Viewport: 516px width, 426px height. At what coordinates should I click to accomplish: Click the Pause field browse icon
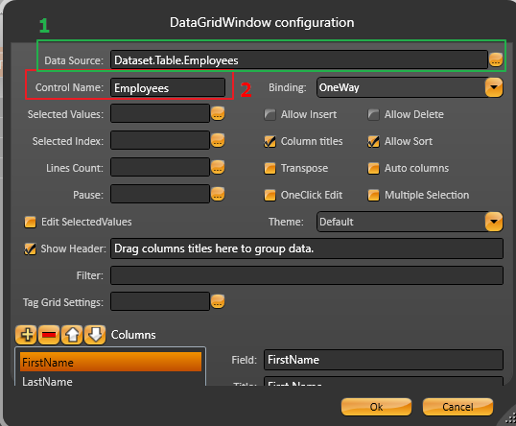point(218,194)
